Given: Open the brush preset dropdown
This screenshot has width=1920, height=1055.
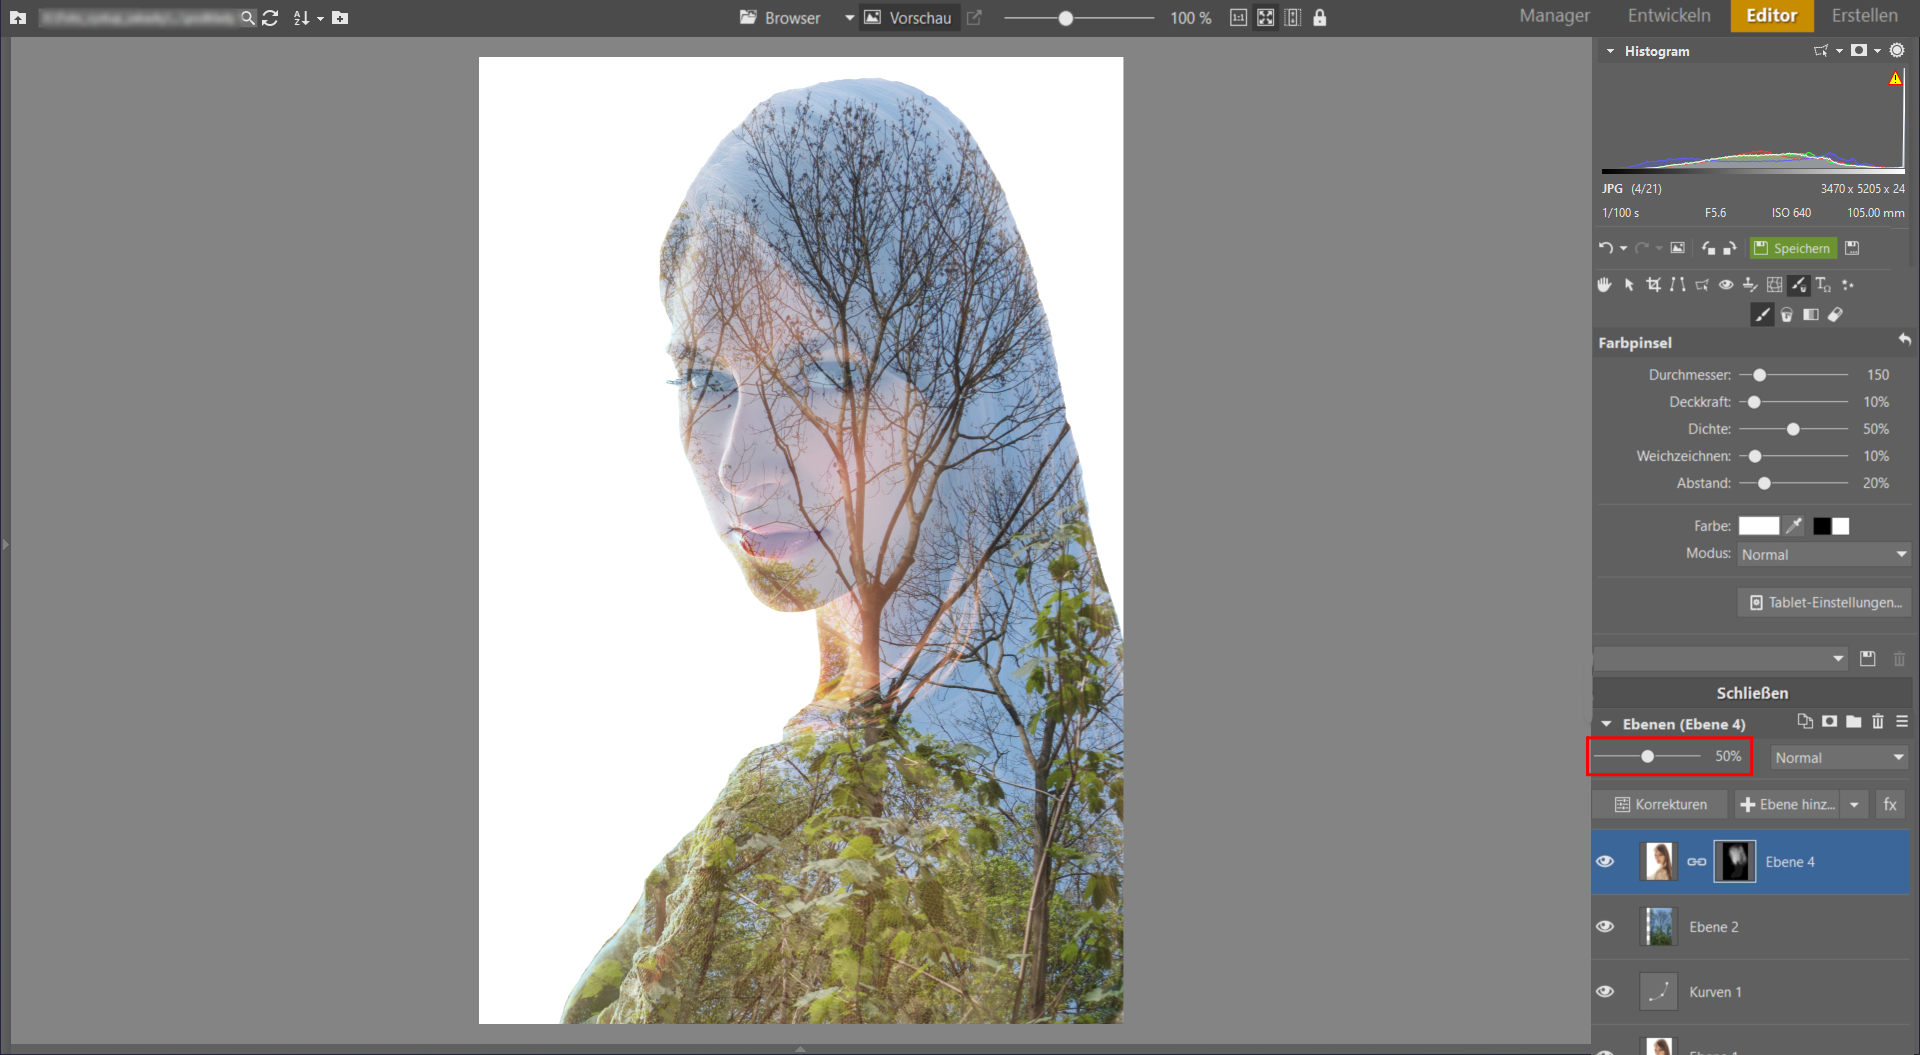Looking at the screenshot, I should [x=1721, y=659].
